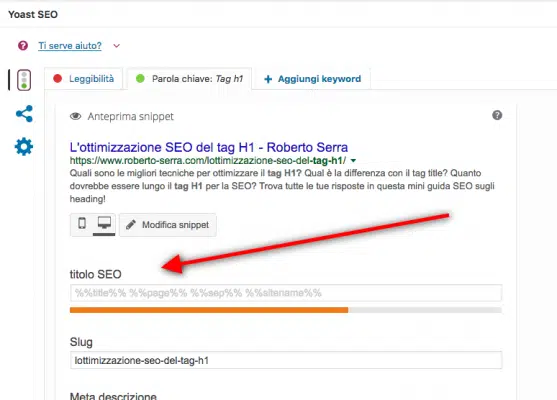Click the Yoast SEO panel heading
This screenshot has height=400, width=557.
33,15
